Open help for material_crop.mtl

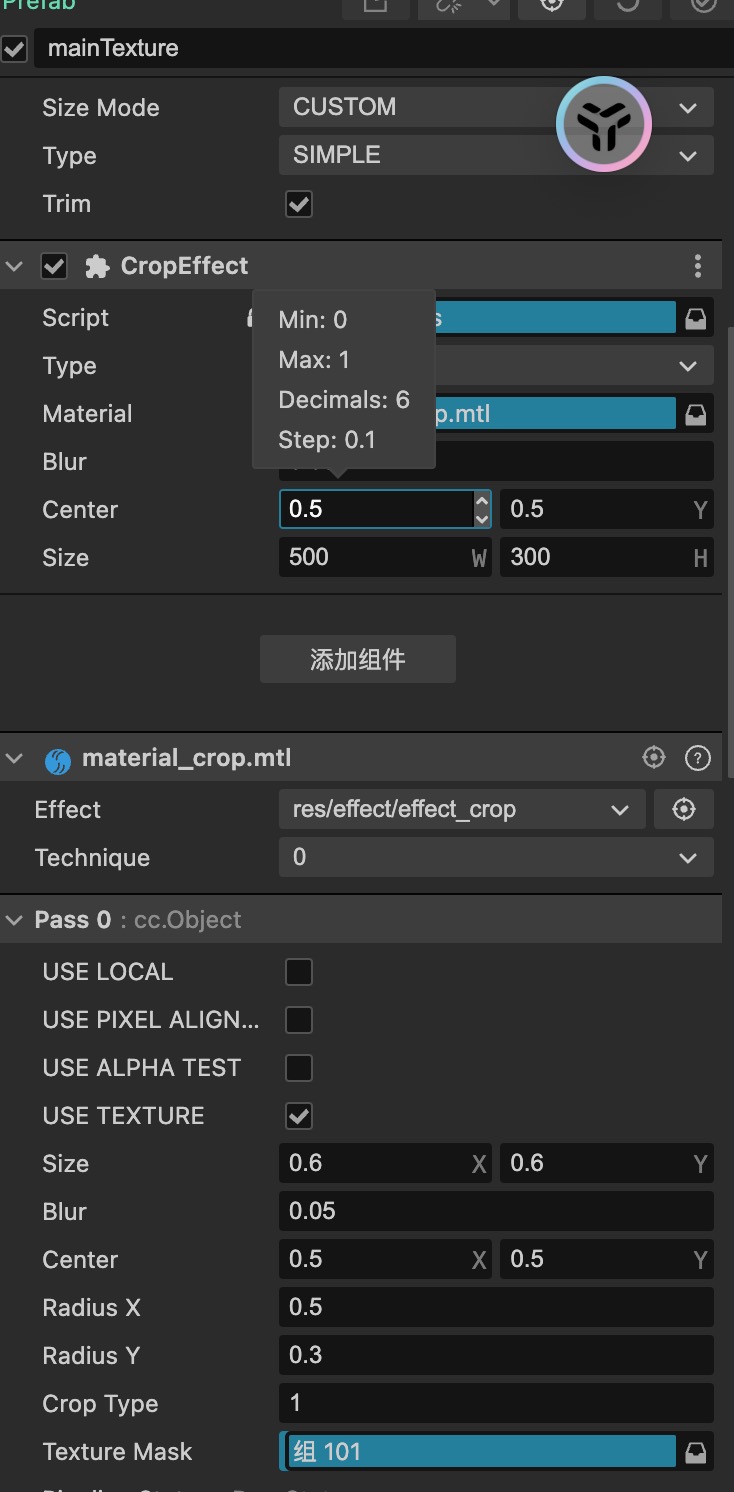point(697,758)
